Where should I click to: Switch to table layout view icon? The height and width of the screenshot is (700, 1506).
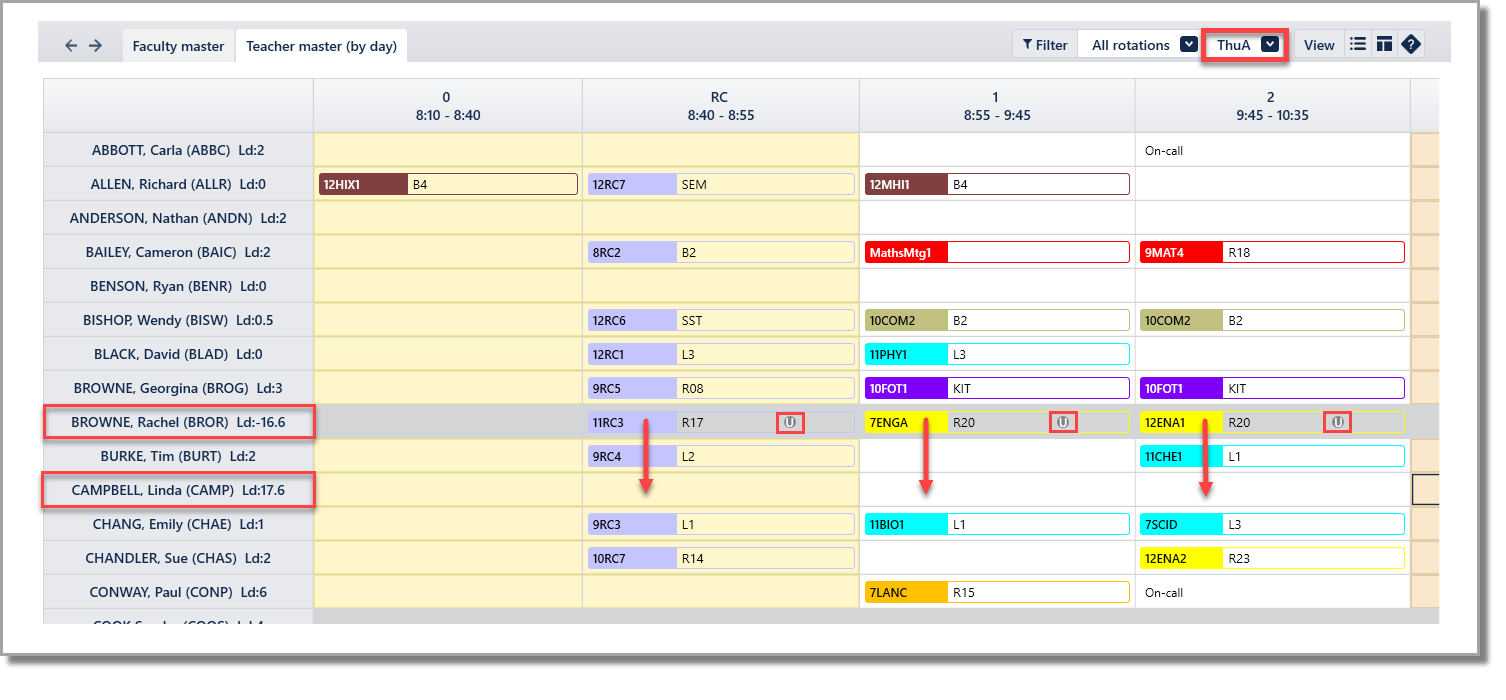tap(1384, 45)
